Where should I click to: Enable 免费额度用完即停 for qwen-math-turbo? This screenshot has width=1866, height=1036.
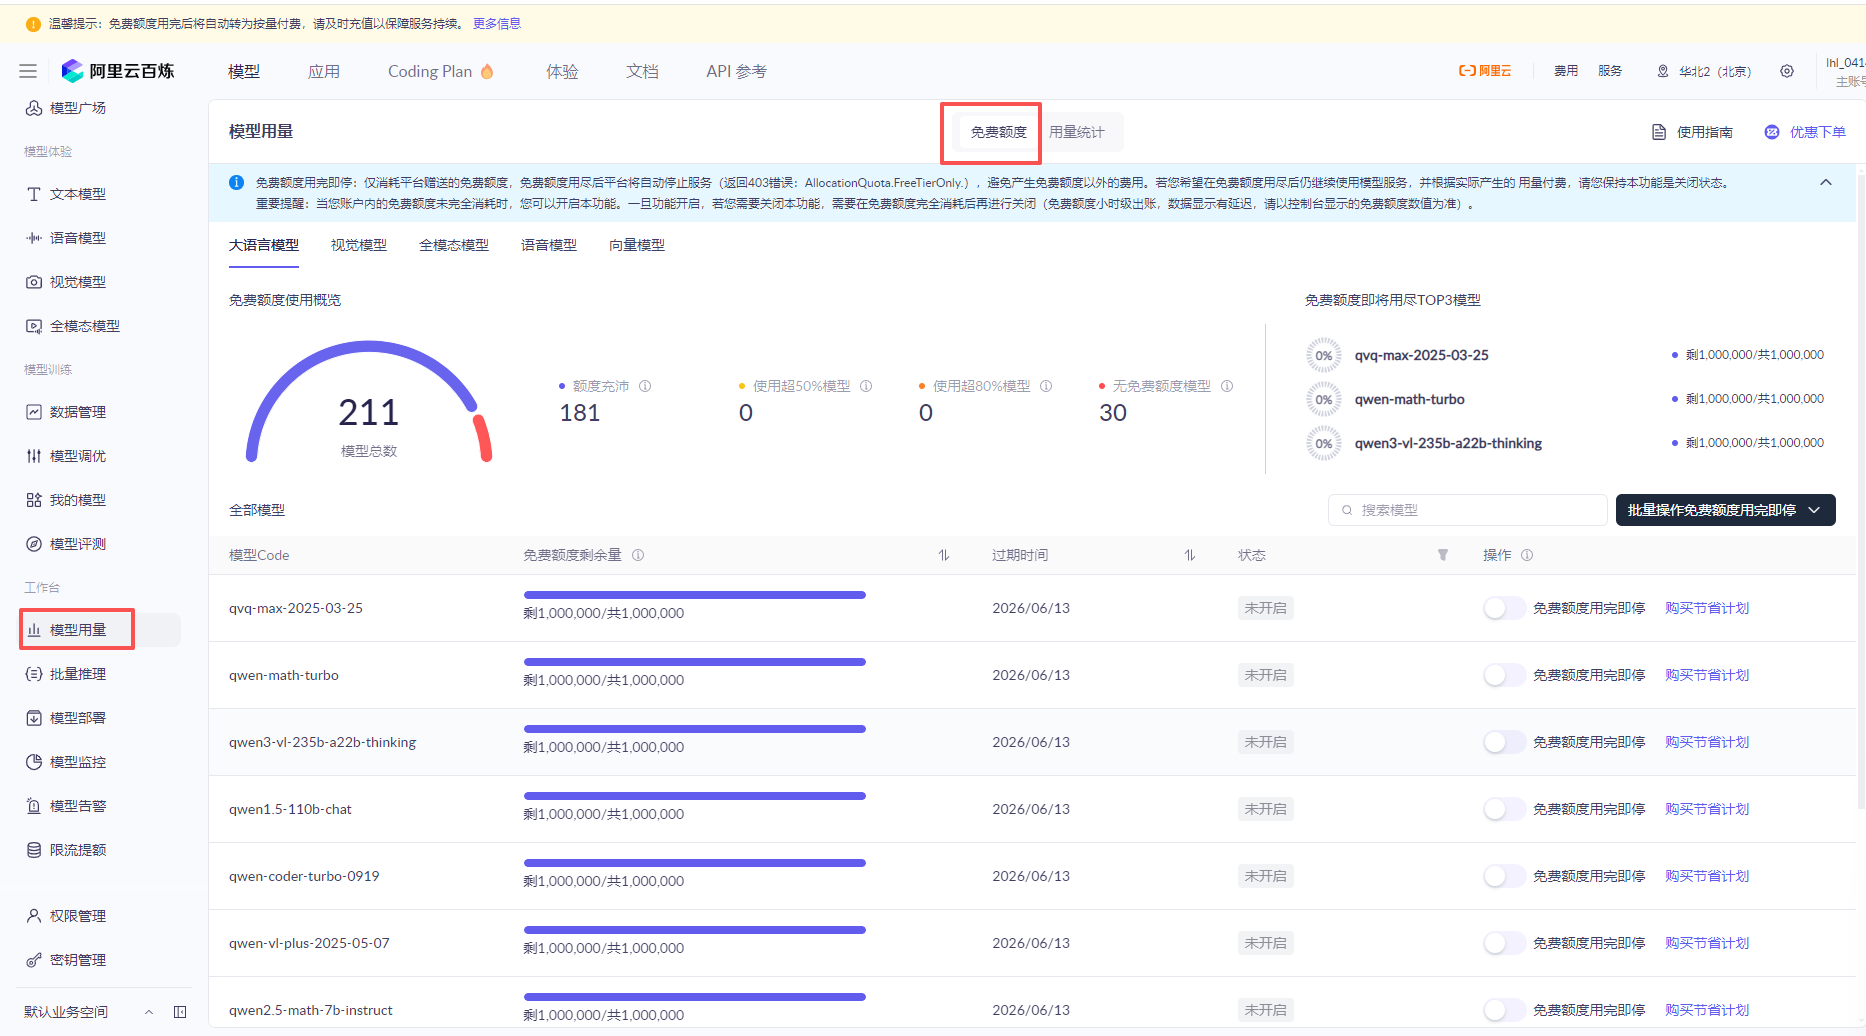pyautogui.click(x=1504, y=675)
